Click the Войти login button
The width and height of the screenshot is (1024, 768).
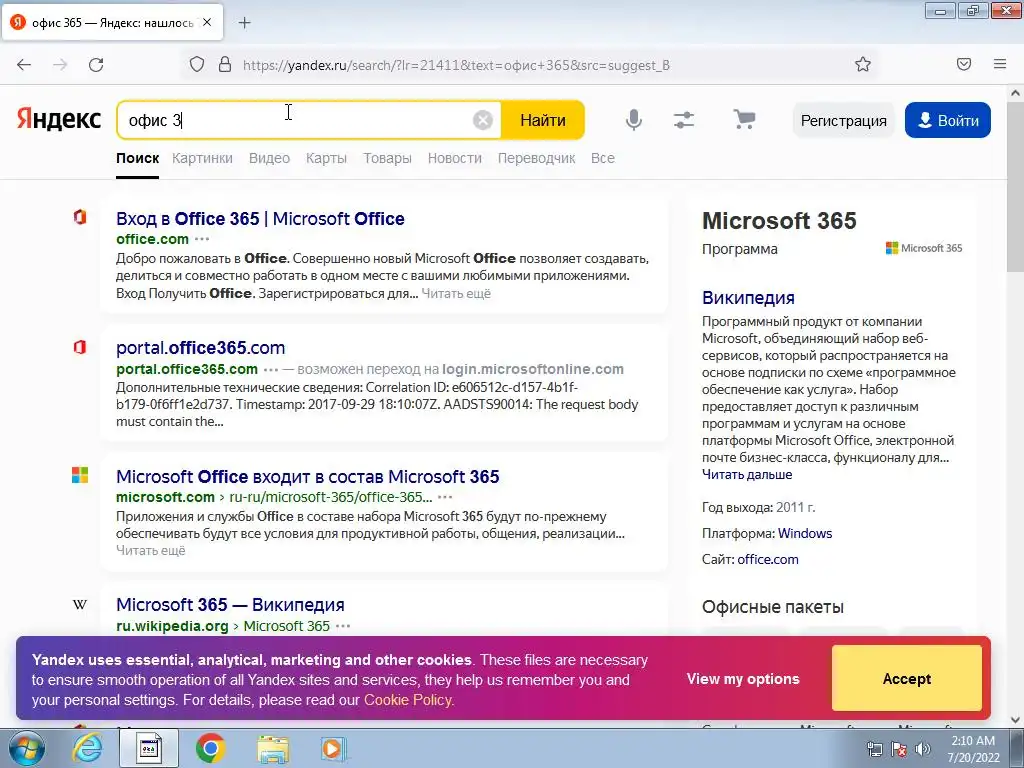point(948,120)
